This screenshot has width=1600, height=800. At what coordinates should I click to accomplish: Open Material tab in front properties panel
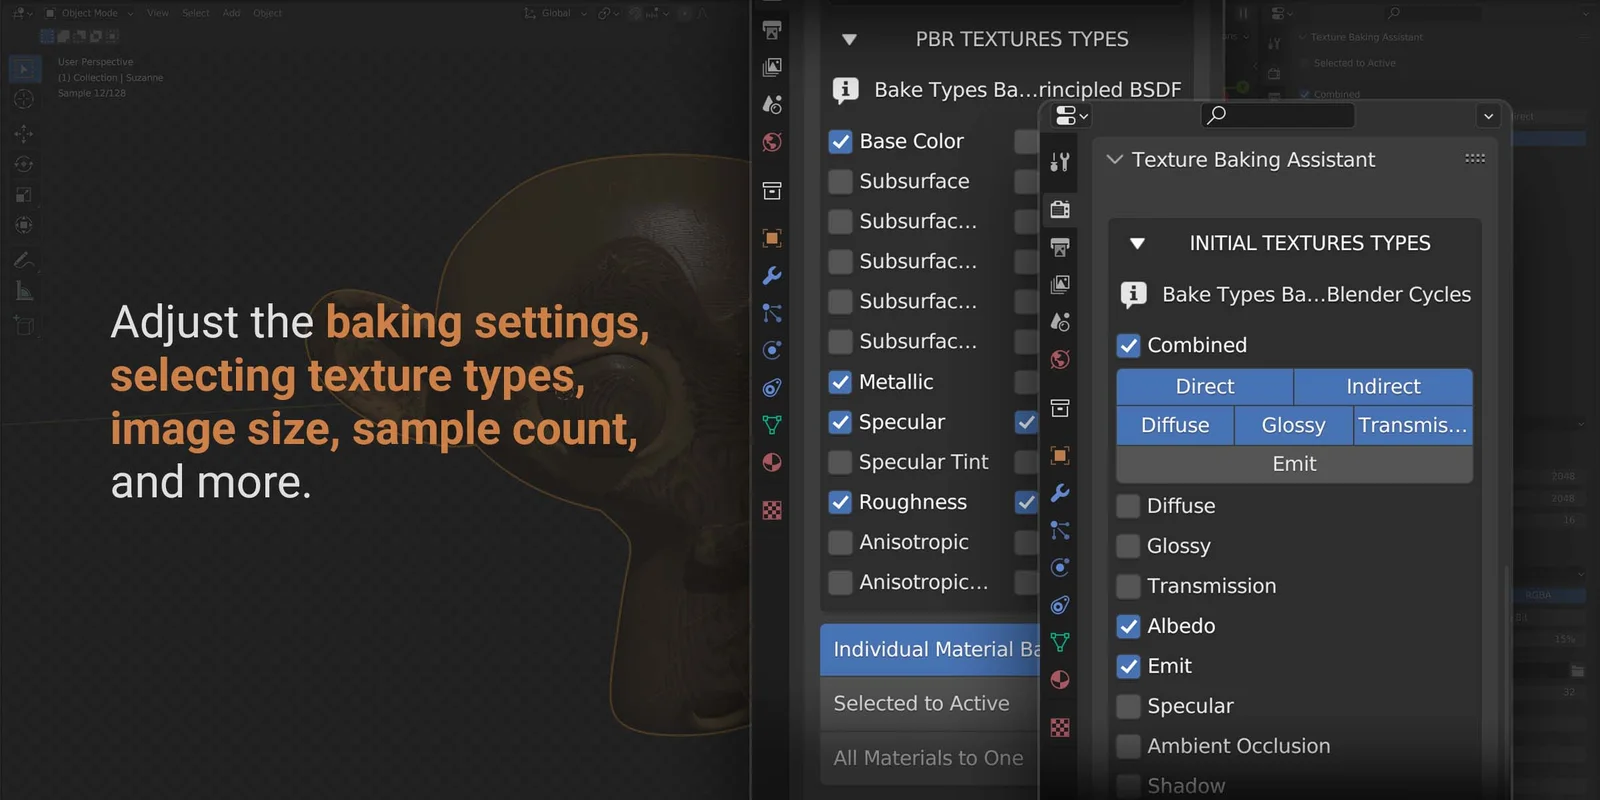[1060, 680]
